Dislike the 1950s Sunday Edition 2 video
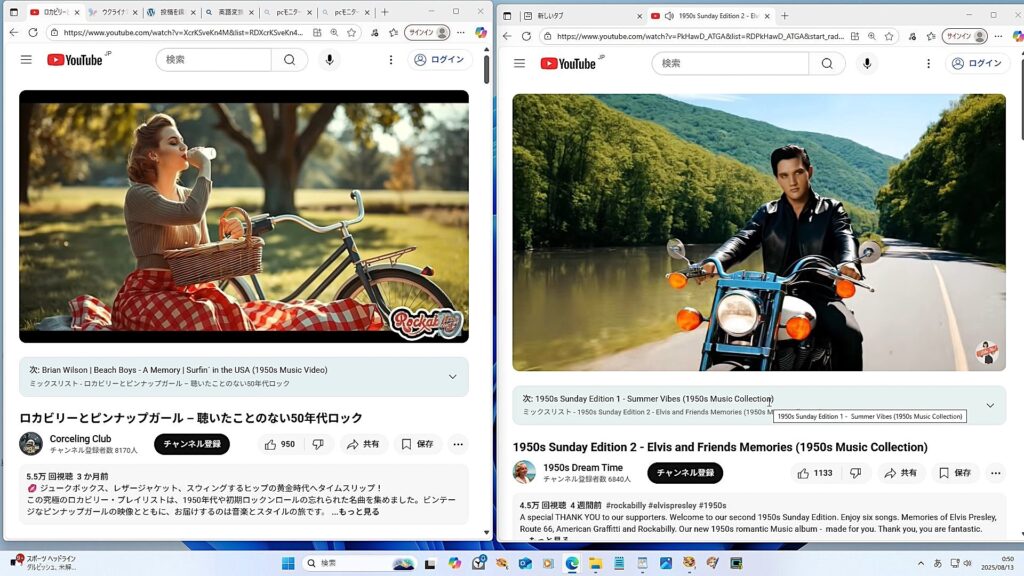The width and height of the screenshot is (1024, 576). 856,473
